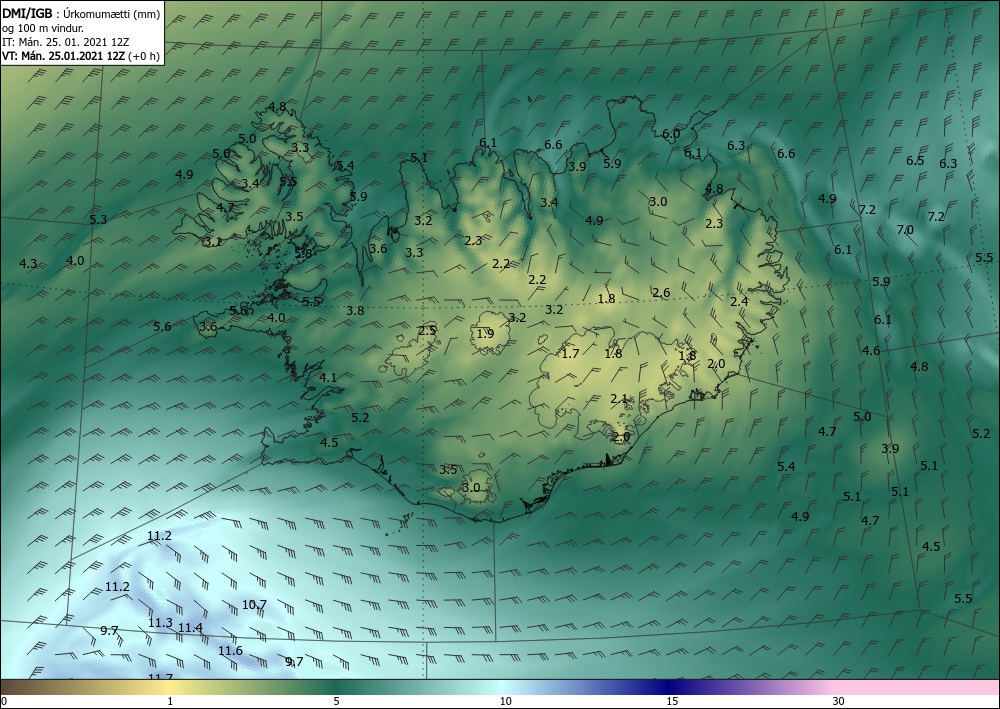
Task: Click the legend tick label 30
Action: (x=839, y=702)
